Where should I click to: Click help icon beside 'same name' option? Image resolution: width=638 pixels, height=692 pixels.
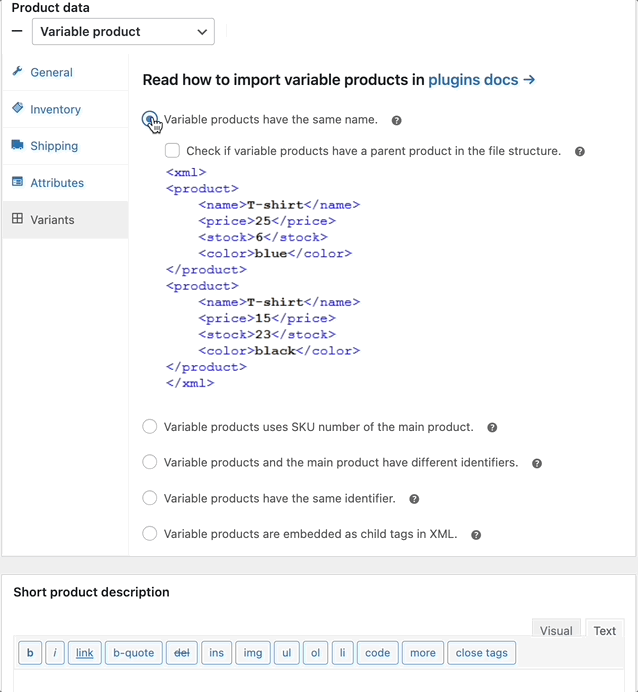coord(397,121)
